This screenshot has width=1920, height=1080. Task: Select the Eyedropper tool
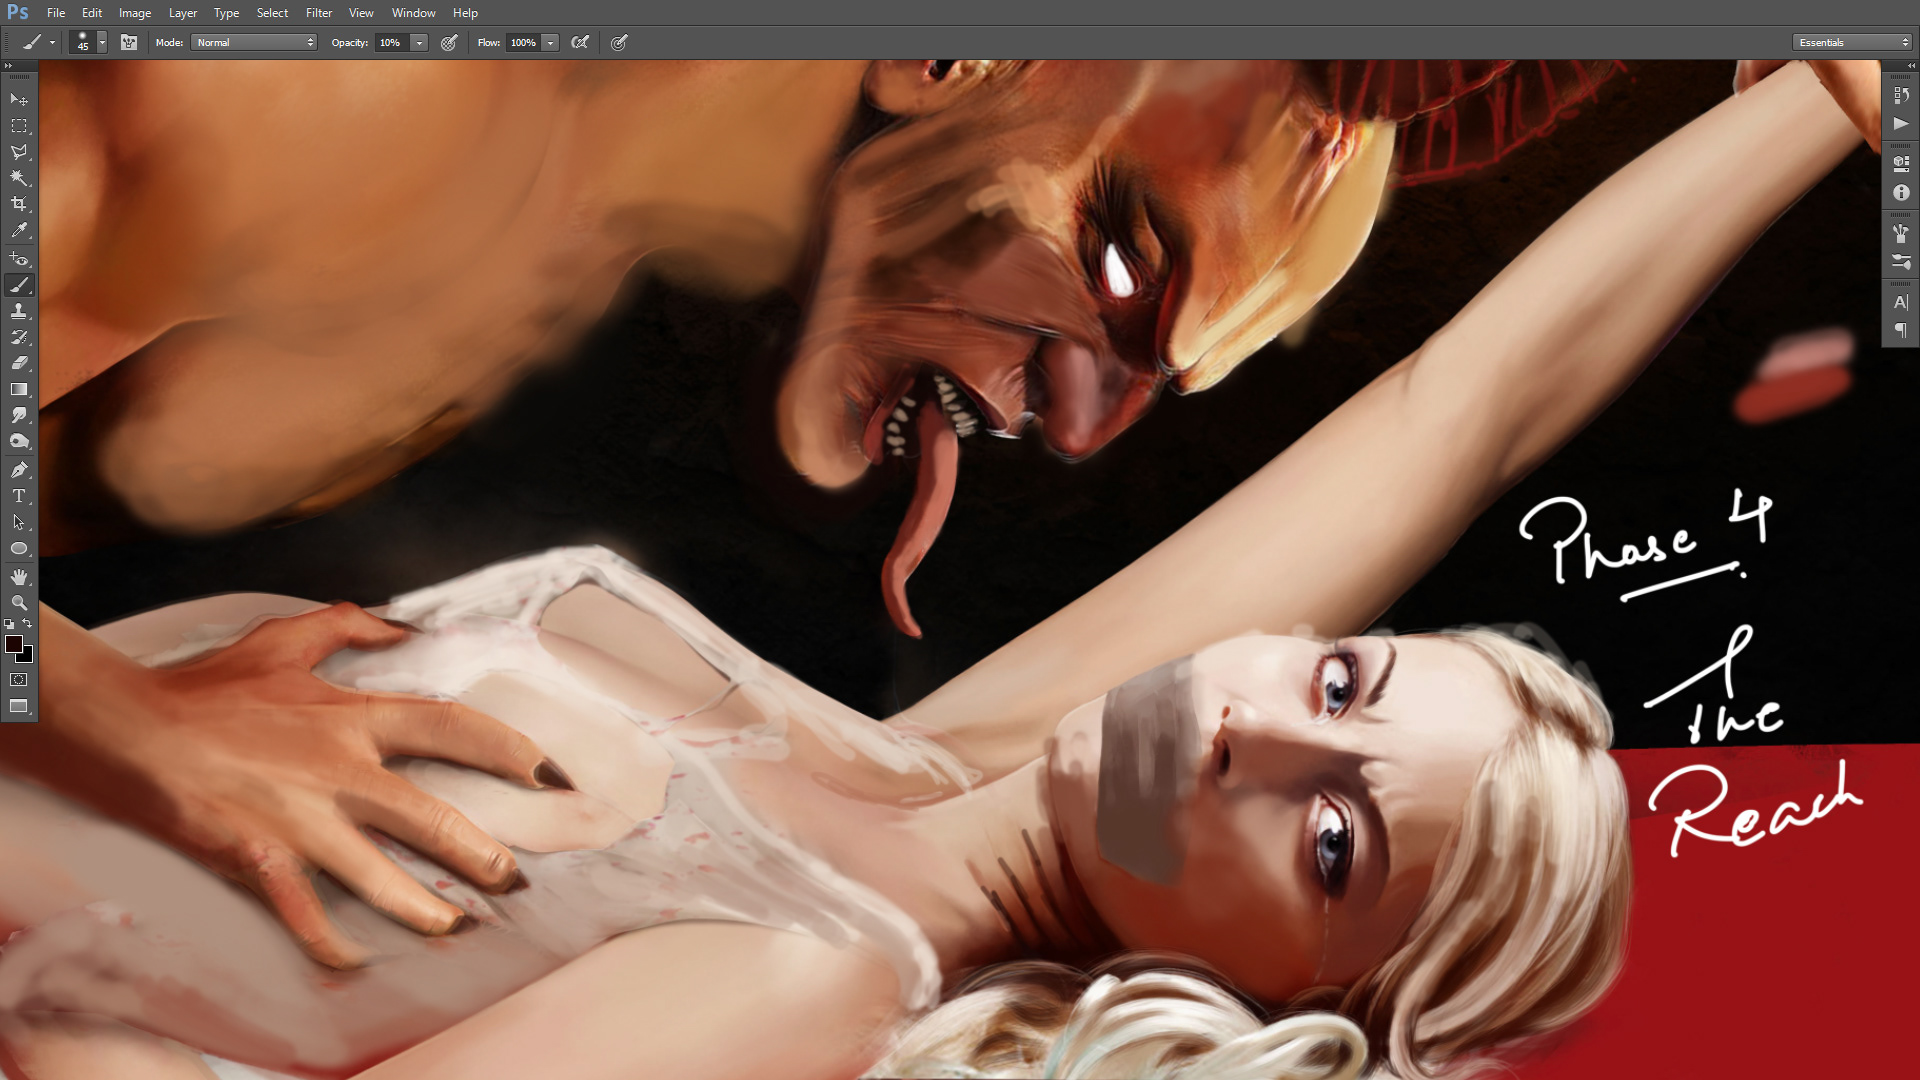pyautogui.click(x=19, y=230)
